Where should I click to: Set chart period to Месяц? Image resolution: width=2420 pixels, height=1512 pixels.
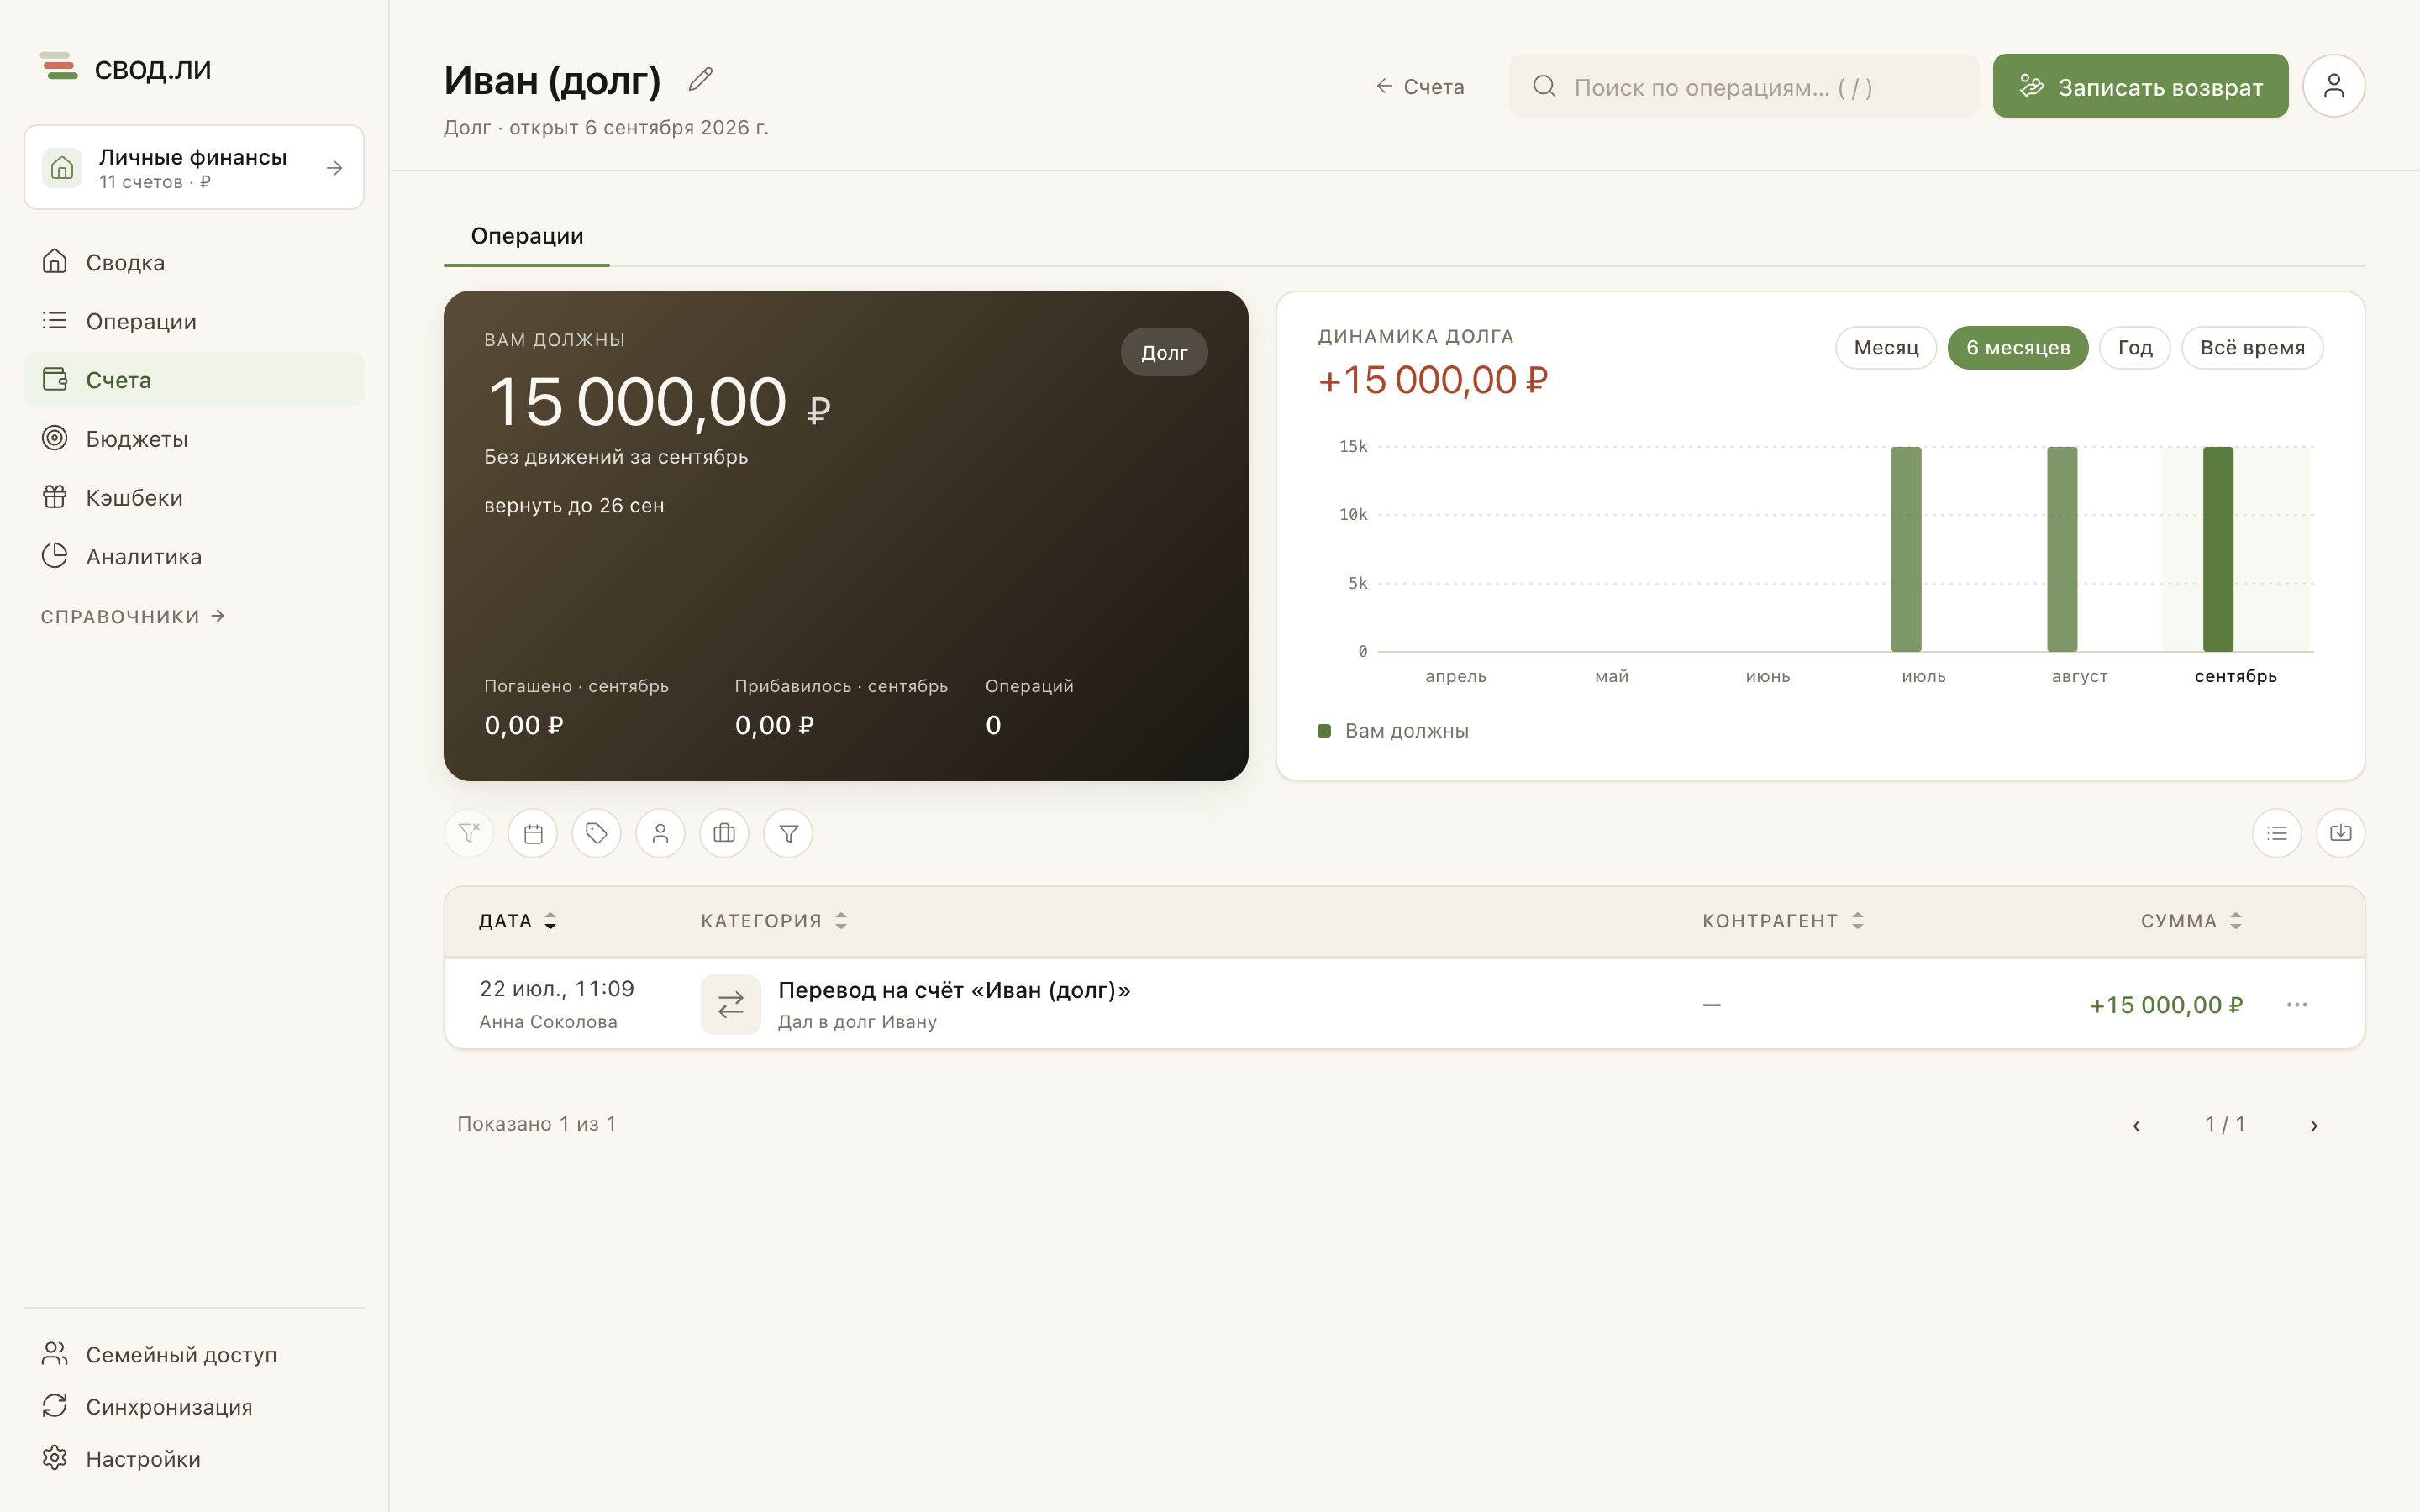pos(1886,348)
